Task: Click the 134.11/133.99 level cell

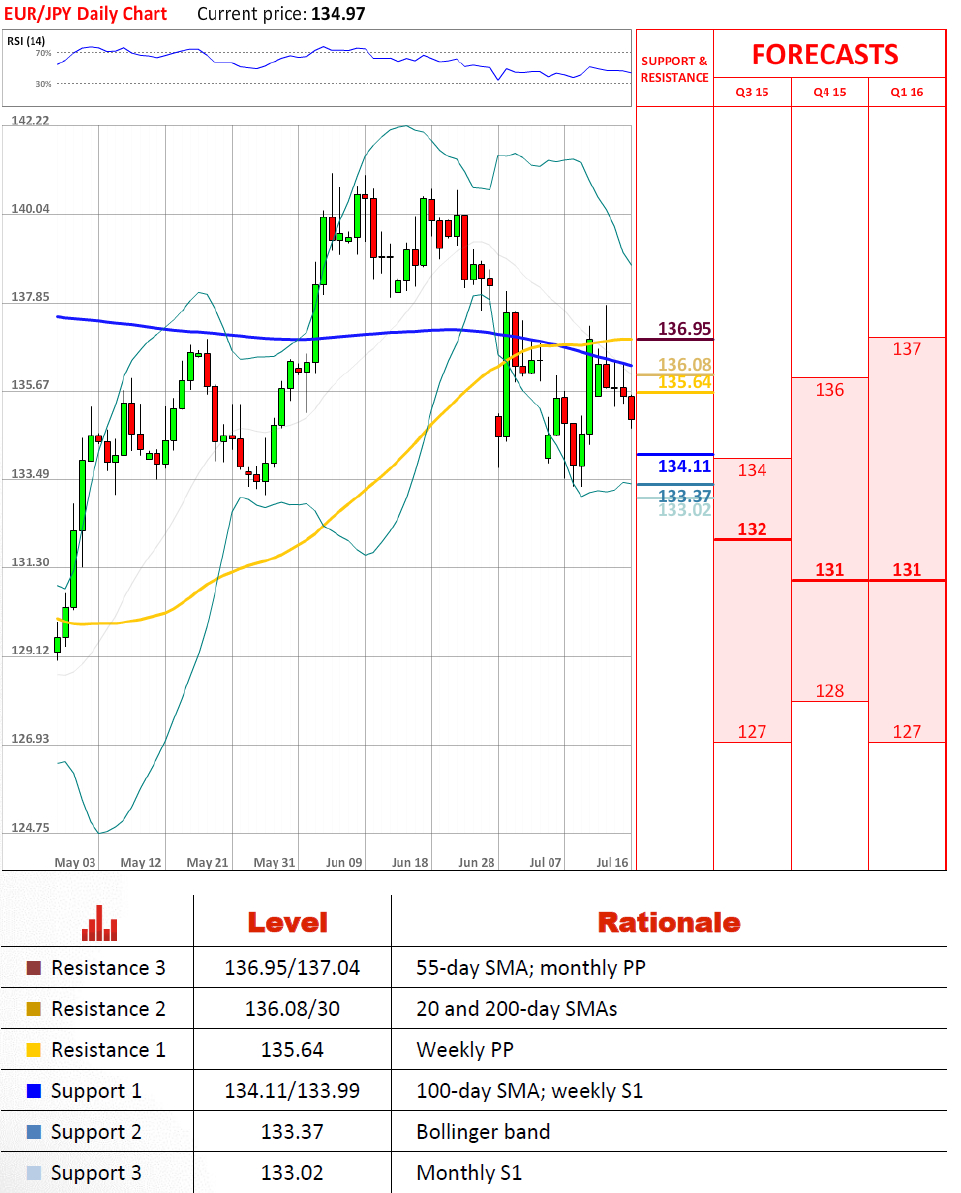Action: click(x=292, y=1091)
